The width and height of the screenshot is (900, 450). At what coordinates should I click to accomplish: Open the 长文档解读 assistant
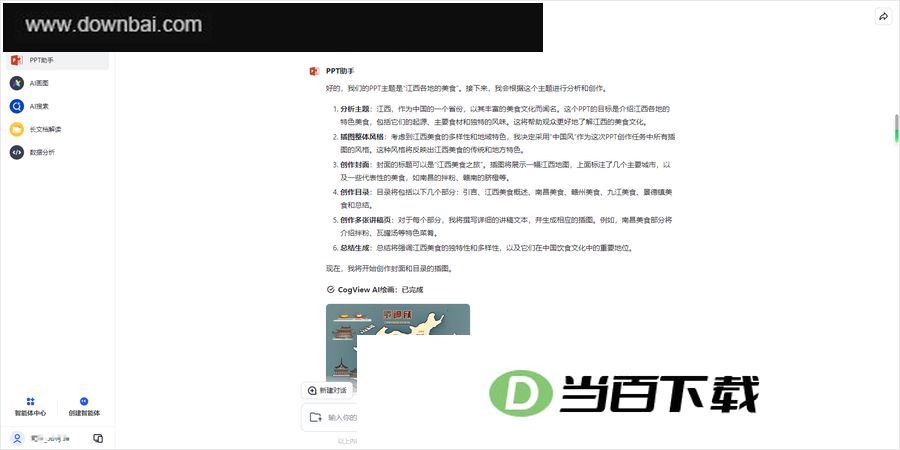pyautogui.click(x=57, y=129)
